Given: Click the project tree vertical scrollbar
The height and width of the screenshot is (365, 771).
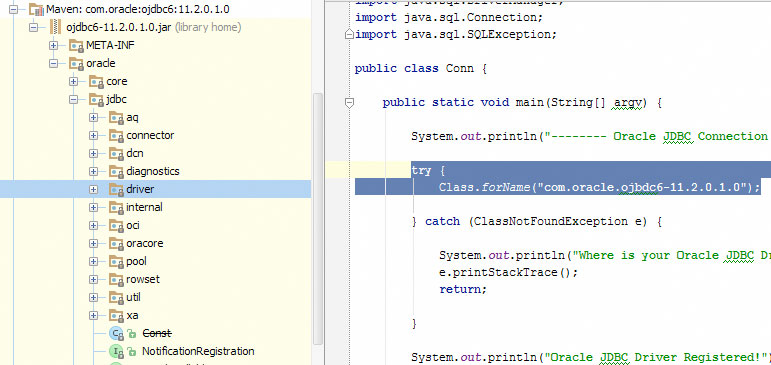Looking at the screenshot, I should 318,219.
